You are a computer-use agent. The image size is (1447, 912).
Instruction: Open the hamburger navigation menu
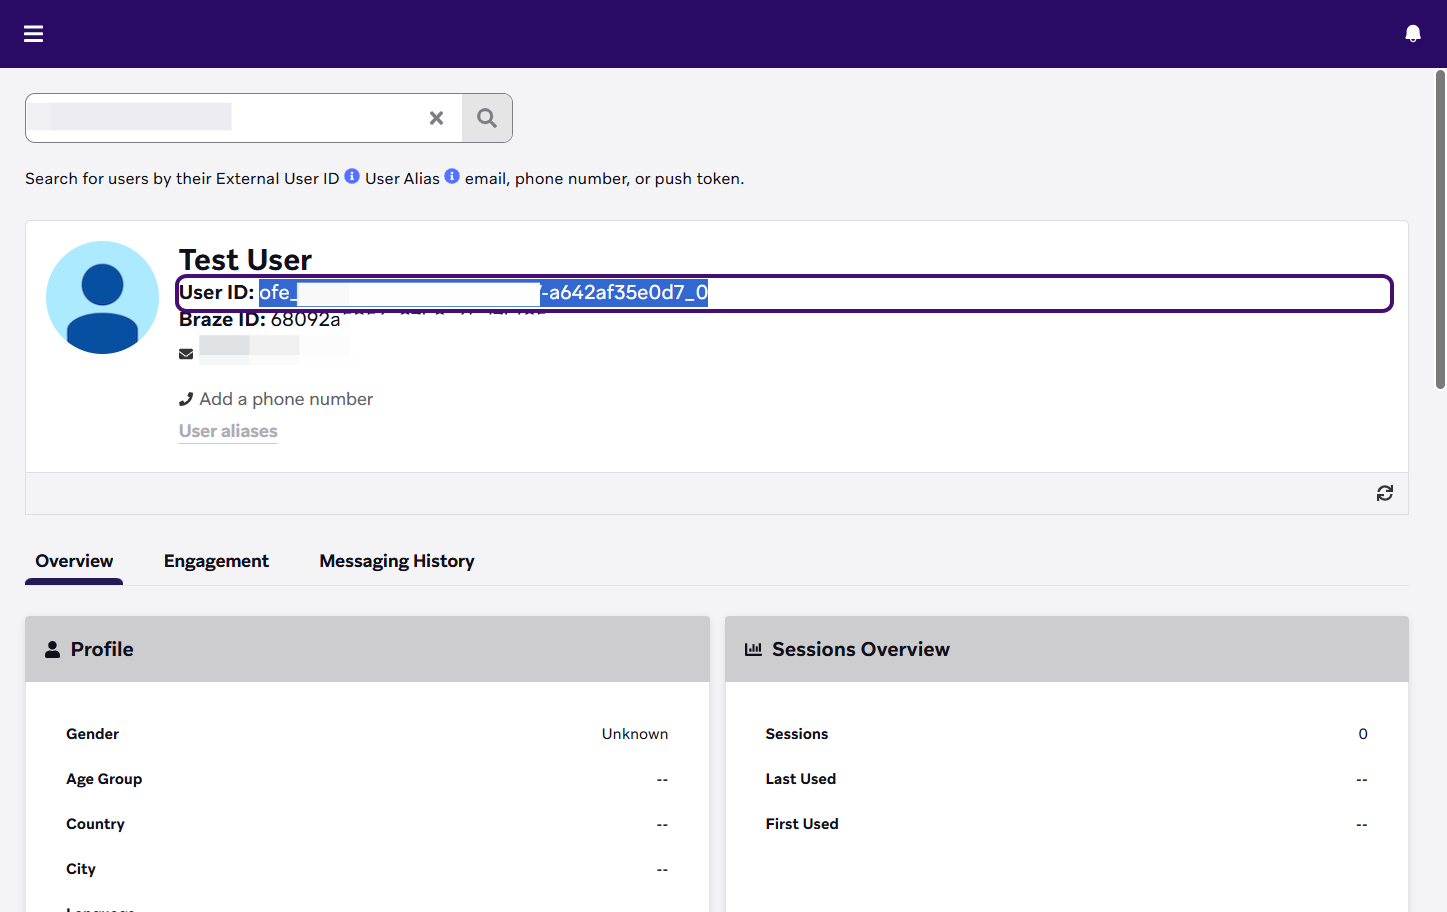coord(33,33)
